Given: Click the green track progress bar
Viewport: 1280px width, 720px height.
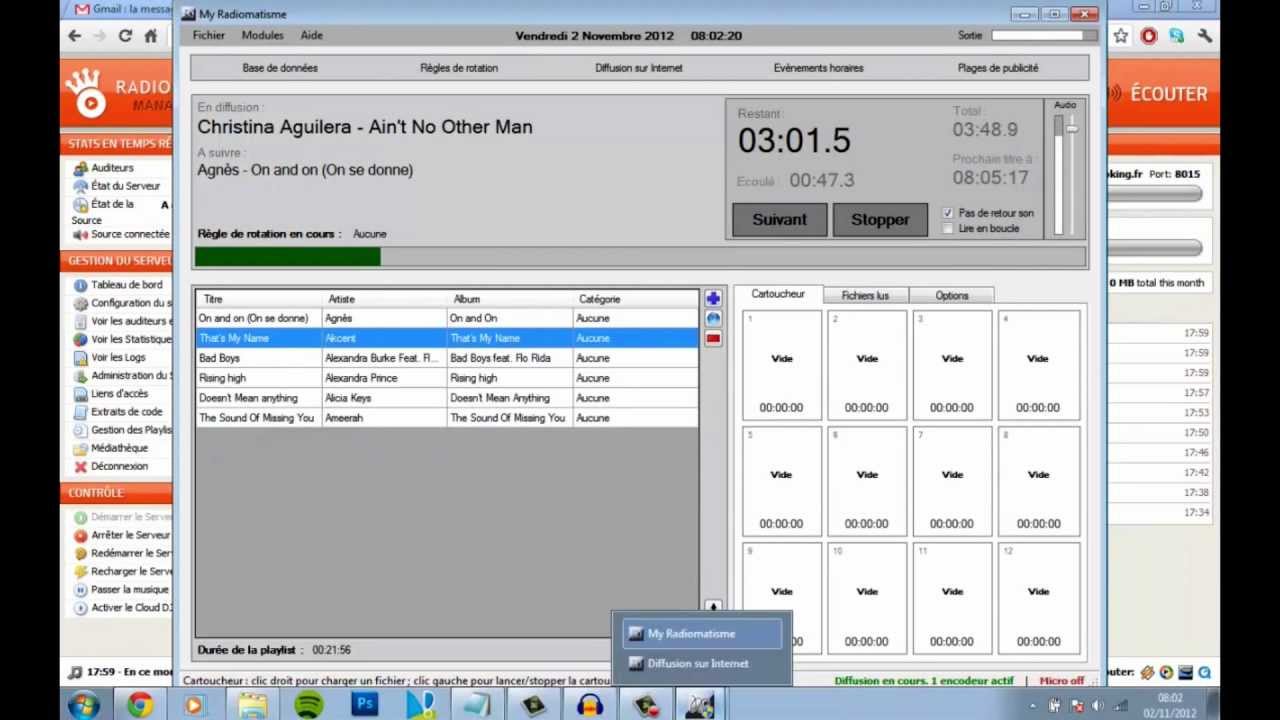Looking at the screenshot, I should click(x=288, y=257).
